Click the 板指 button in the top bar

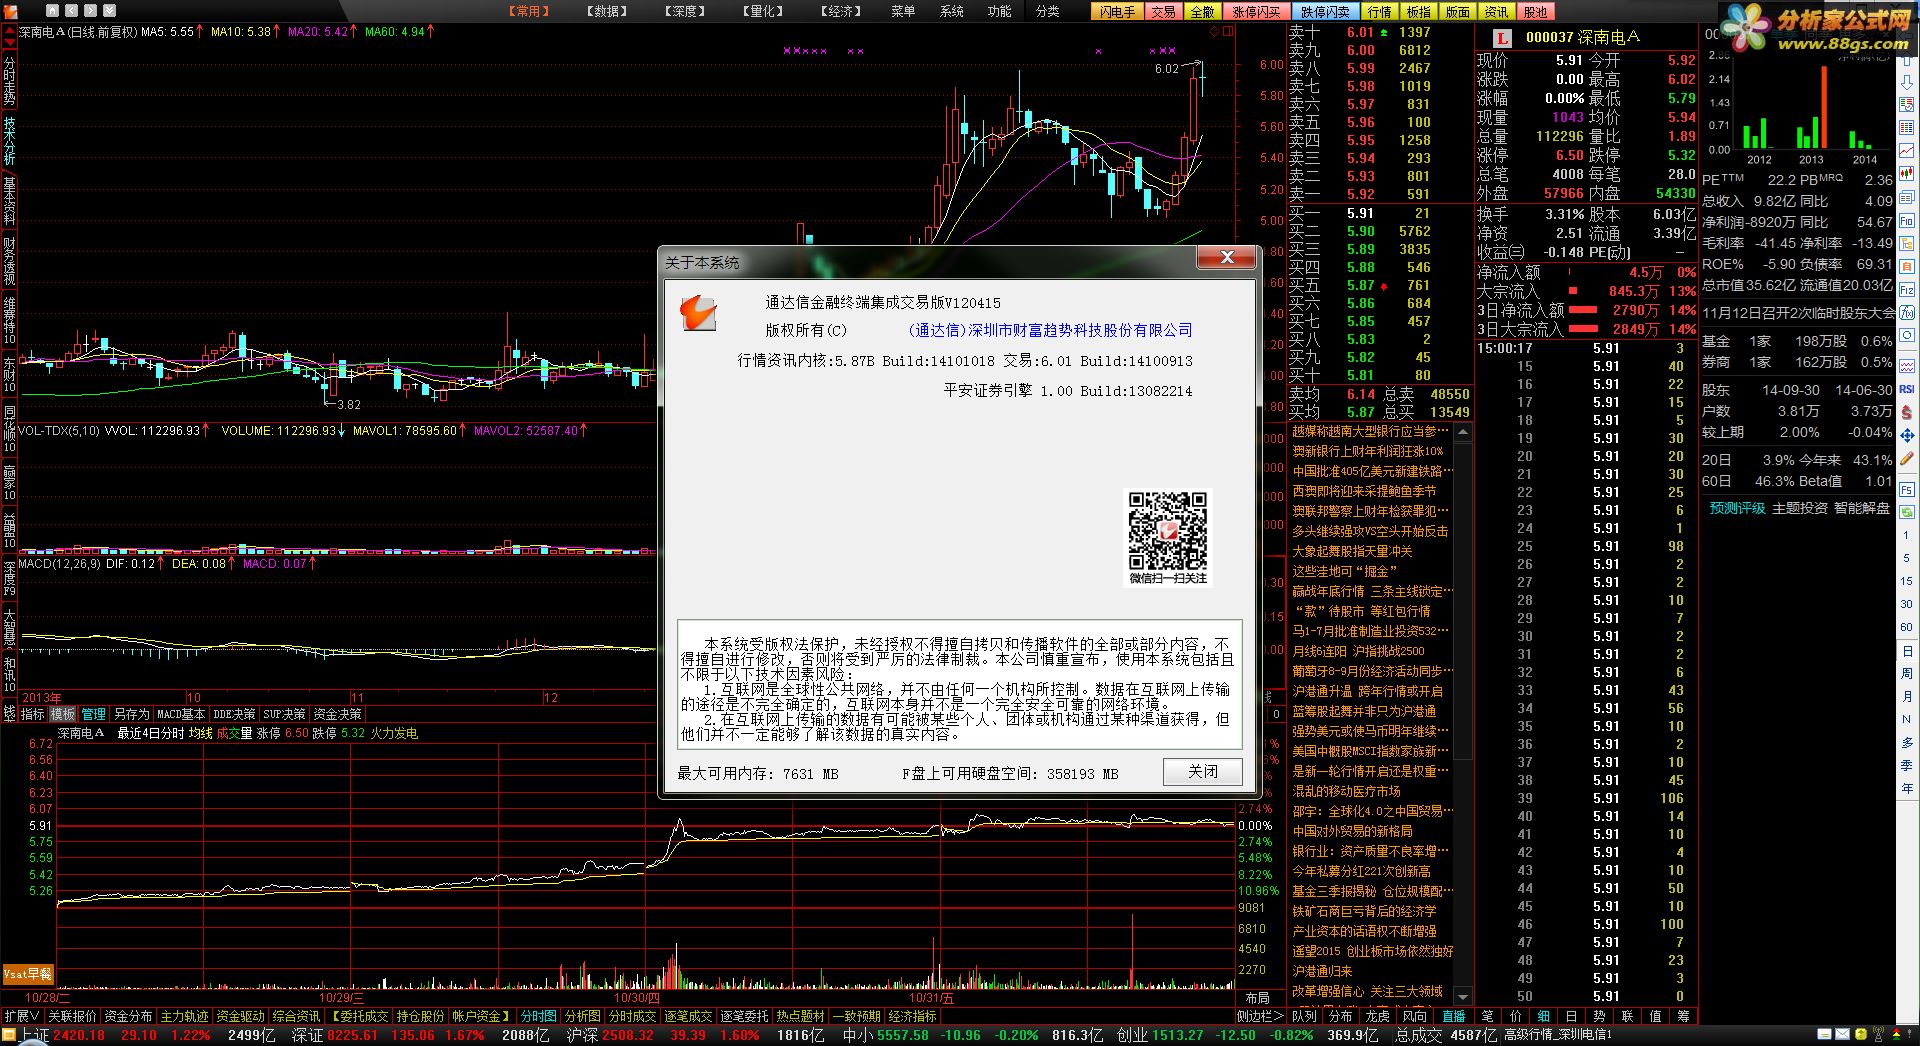(x=1419, y=12)
